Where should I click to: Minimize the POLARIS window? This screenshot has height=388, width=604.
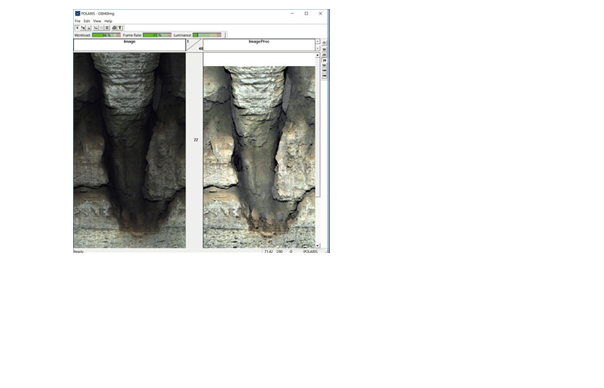[x=292, y=13]
